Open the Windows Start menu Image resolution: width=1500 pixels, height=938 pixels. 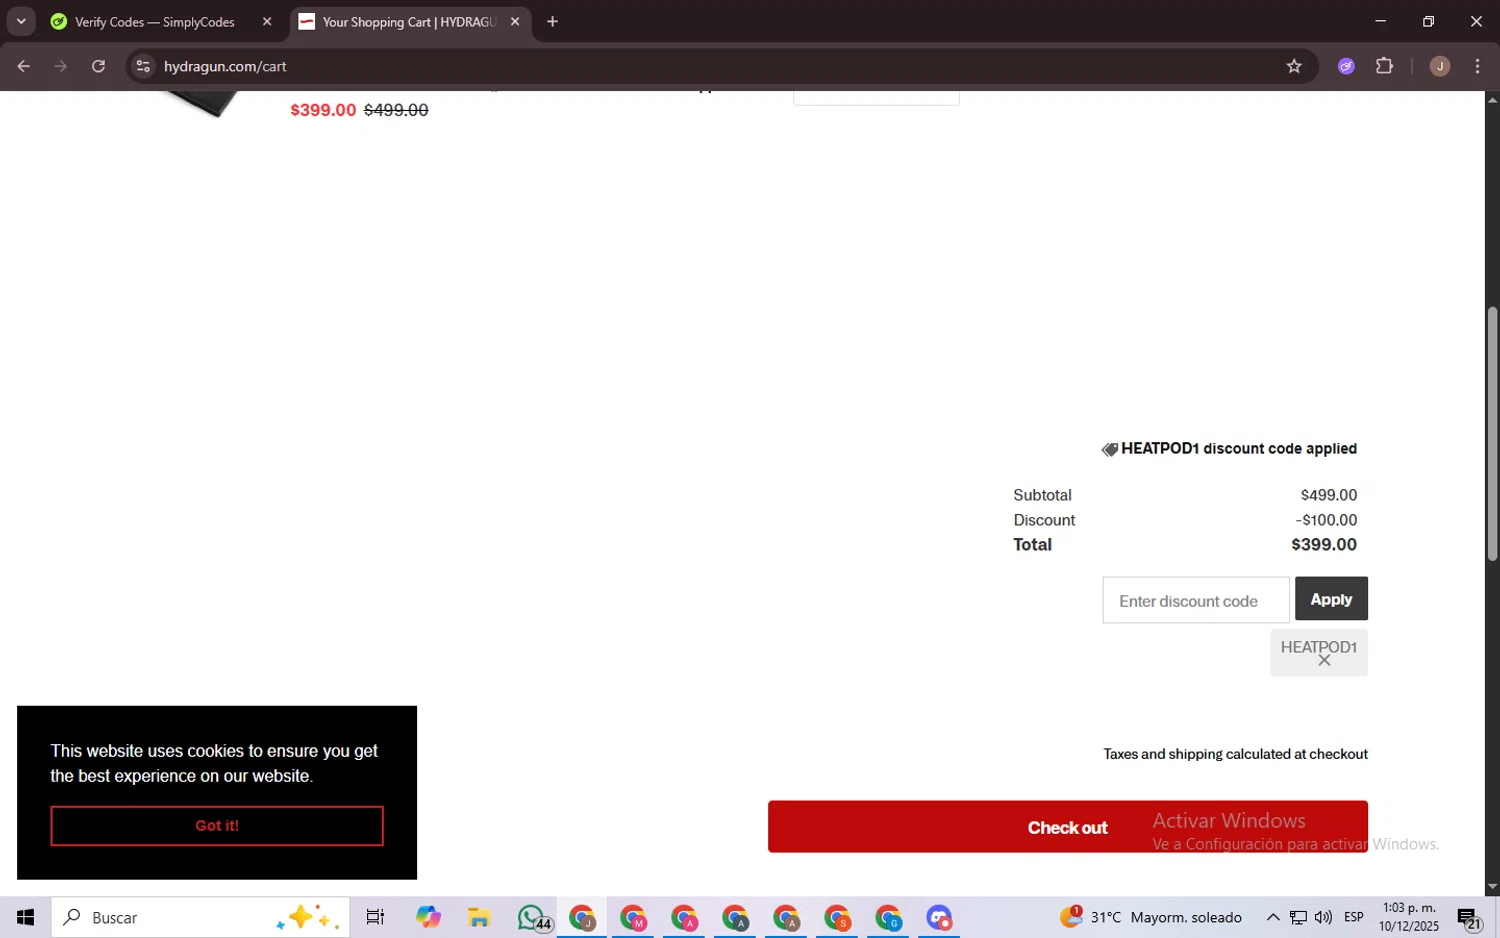pyautogui.click(x=25, y=917)
